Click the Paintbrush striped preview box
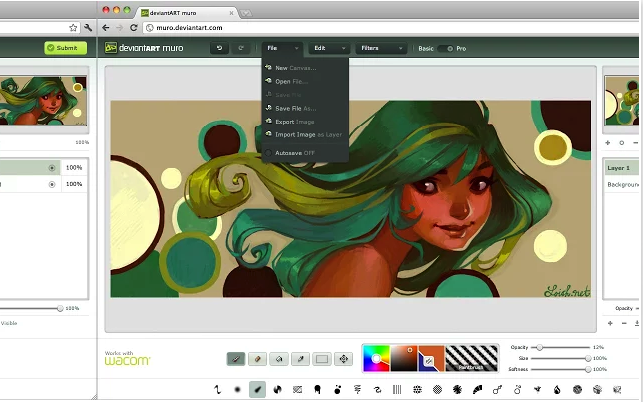643x402 pixels. (472, 359)
